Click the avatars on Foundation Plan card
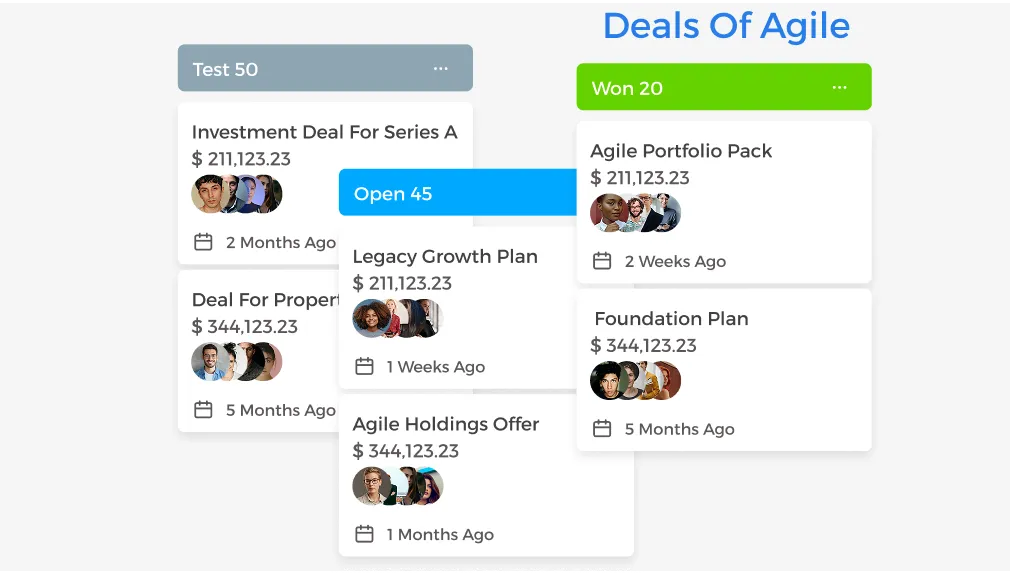Screen dimensions: 1010x574 635,381
